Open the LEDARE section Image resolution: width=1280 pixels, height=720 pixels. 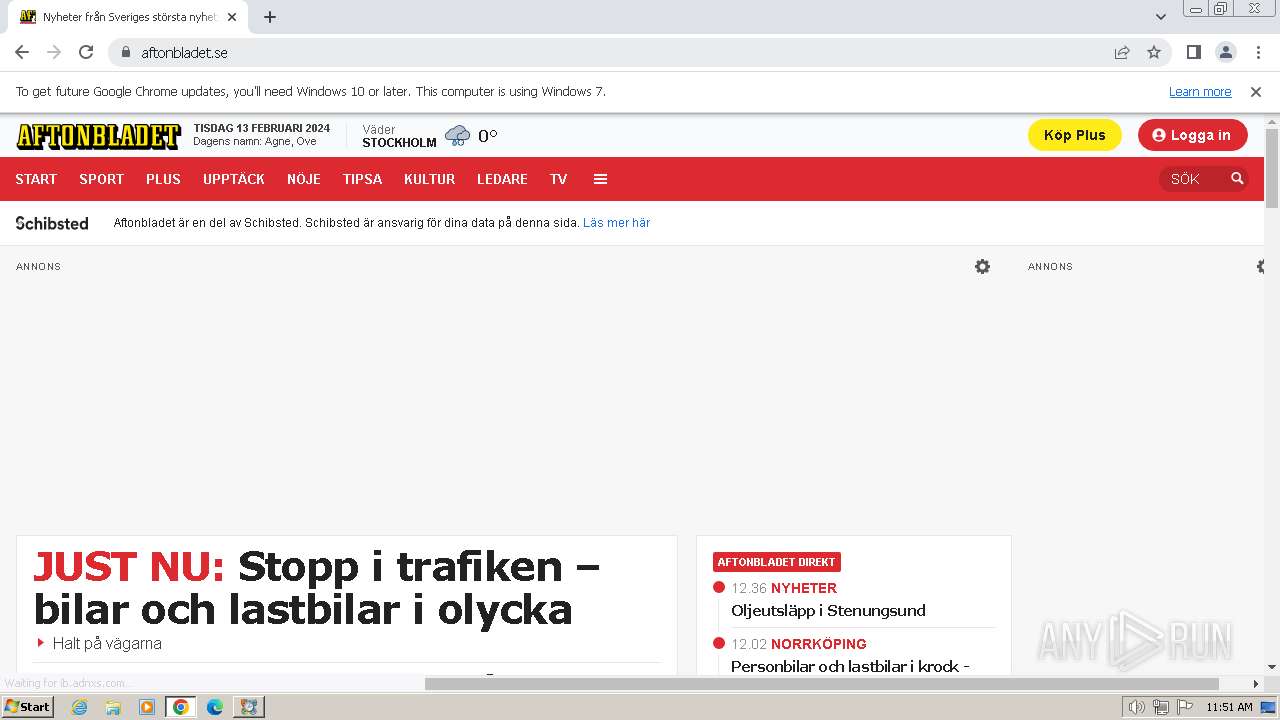tap(502, 179)
